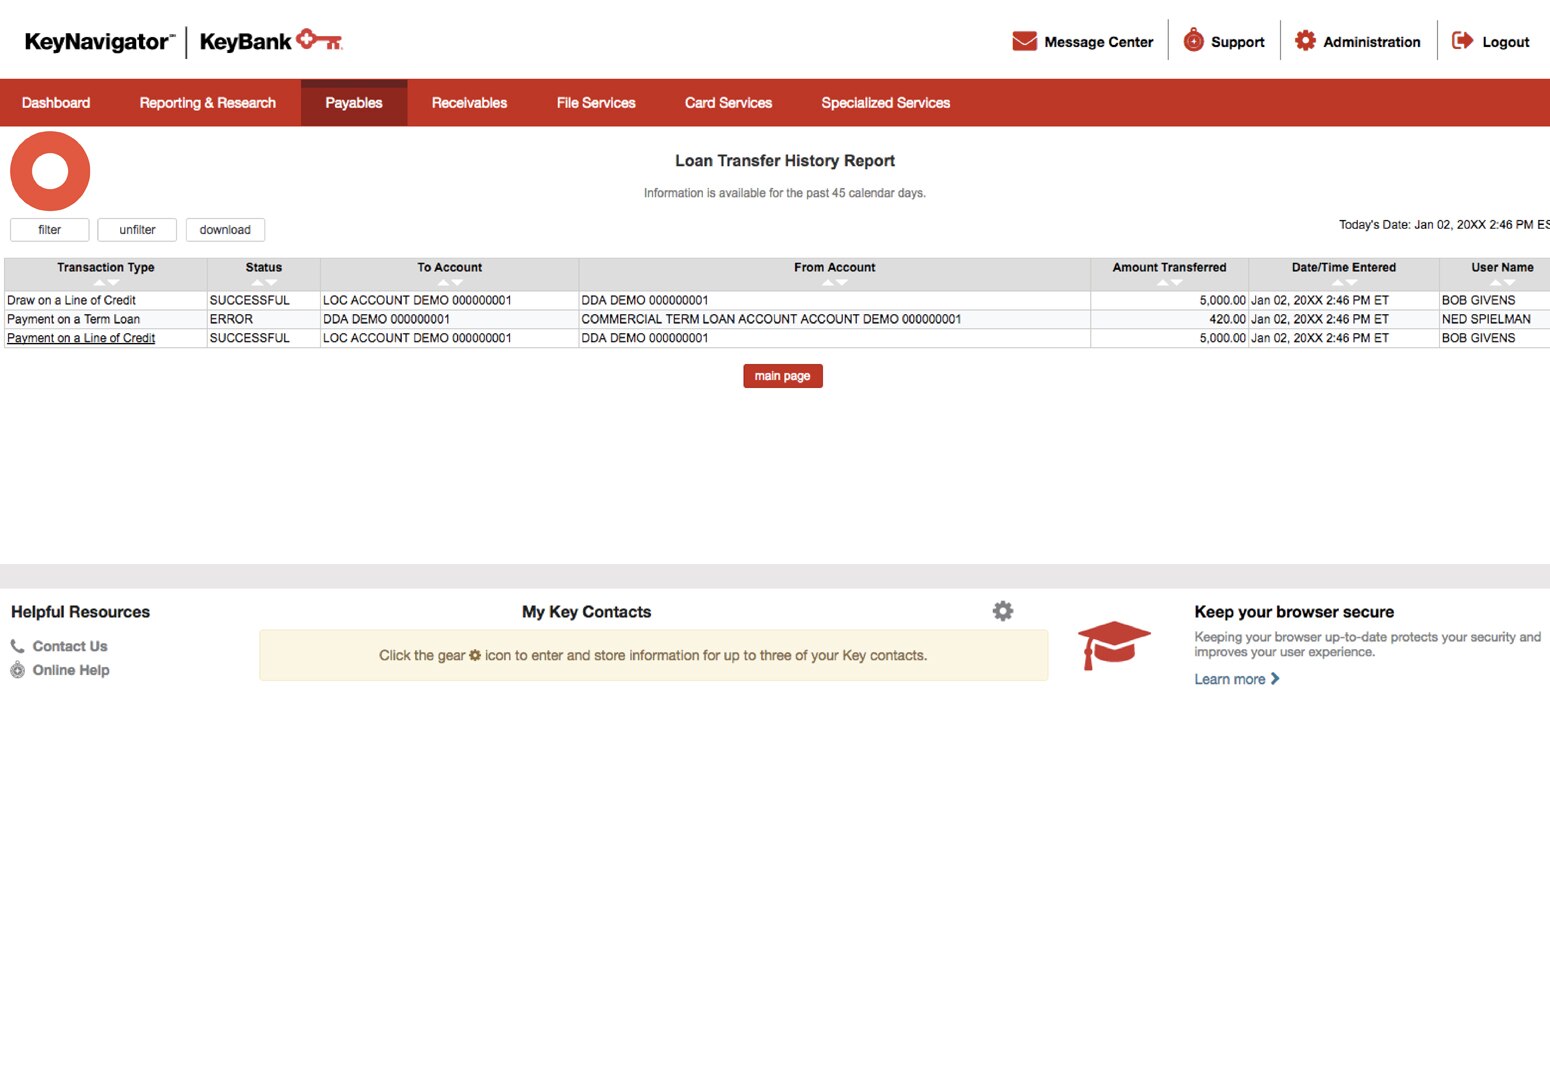1550x1087 pixels.
Task: Open the Message Center envelope icon
Action: tap(1024, 41)
